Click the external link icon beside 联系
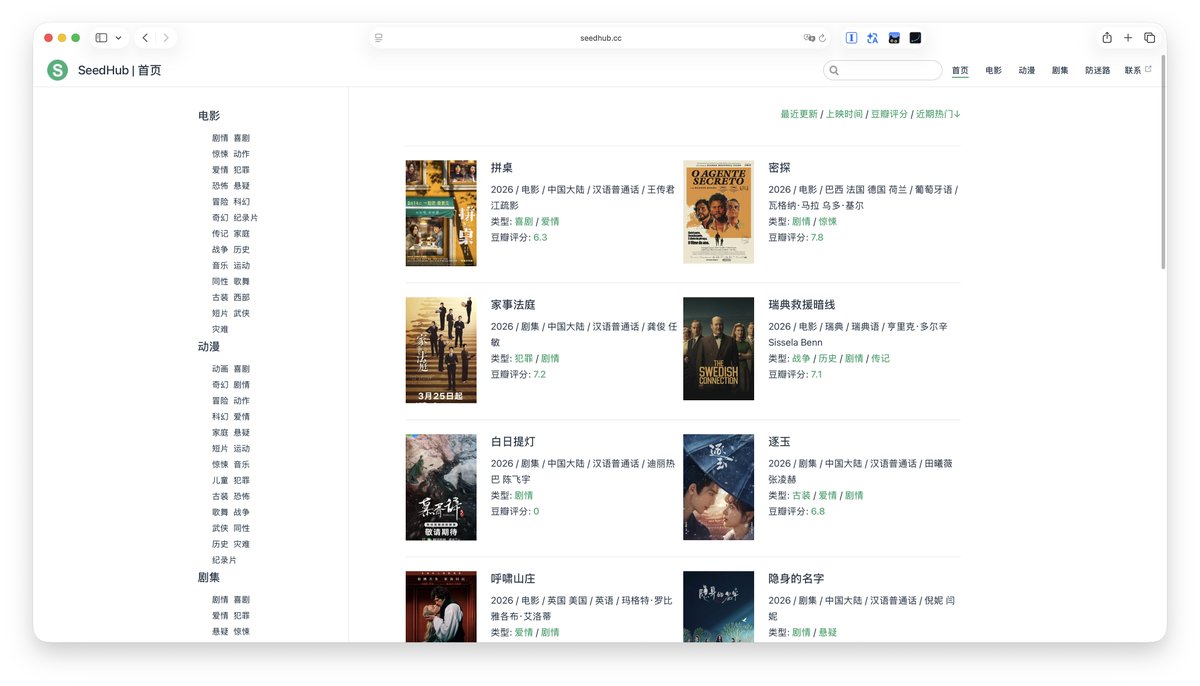The width and height of the screenshot is (1200, 686). pyautogui.click(x=1148, y=69)
